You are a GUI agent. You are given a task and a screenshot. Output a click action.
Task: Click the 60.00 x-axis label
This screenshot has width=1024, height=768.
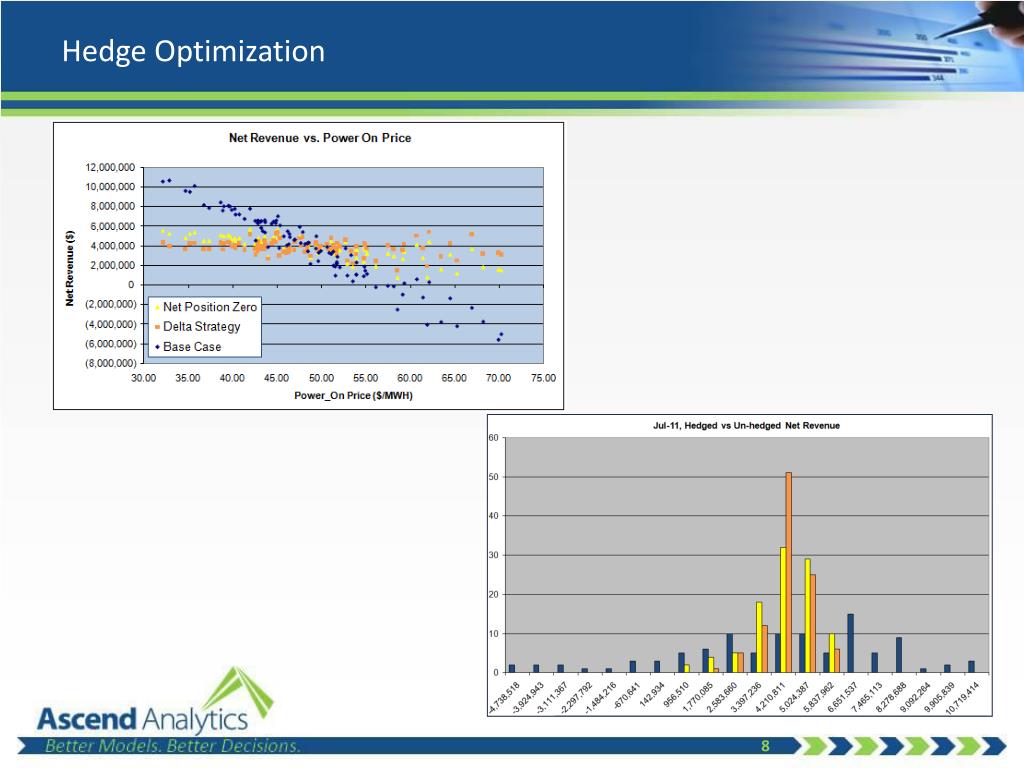[x=410, y=378]
